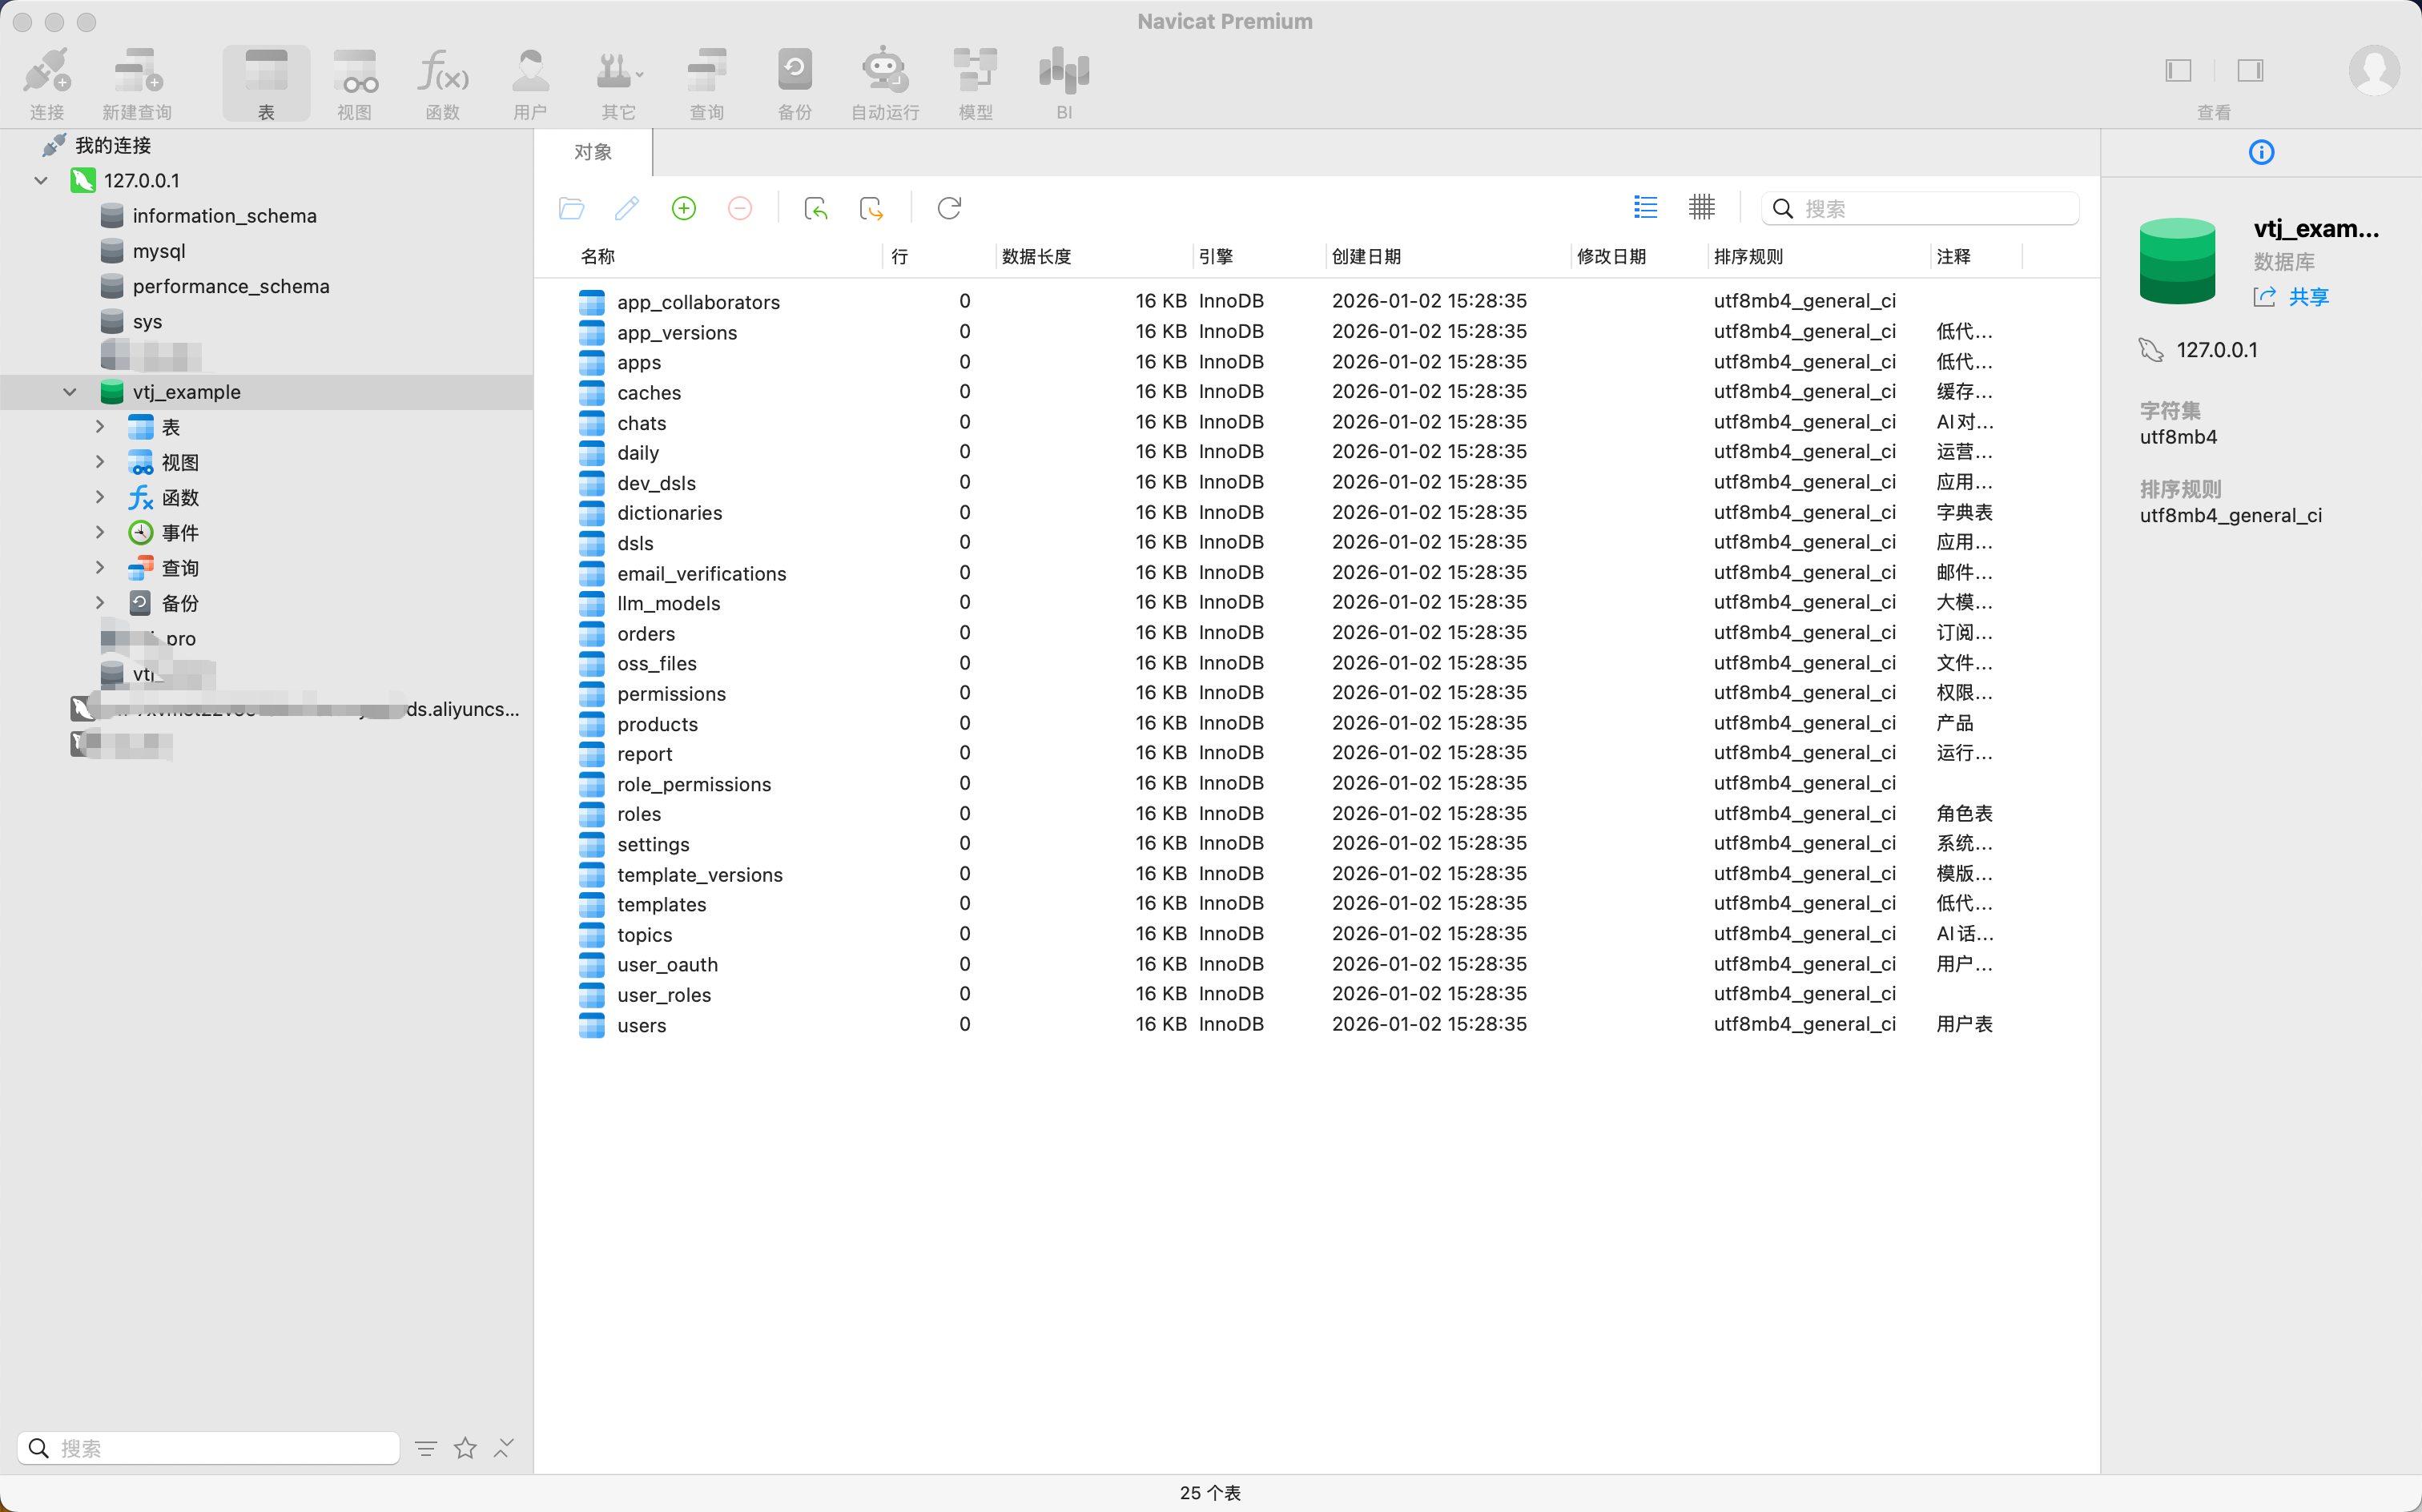Toggle the left sidebar pane
Image resolution: width=2422 pixels, height=1512 pixels.
coord(2178,71)
